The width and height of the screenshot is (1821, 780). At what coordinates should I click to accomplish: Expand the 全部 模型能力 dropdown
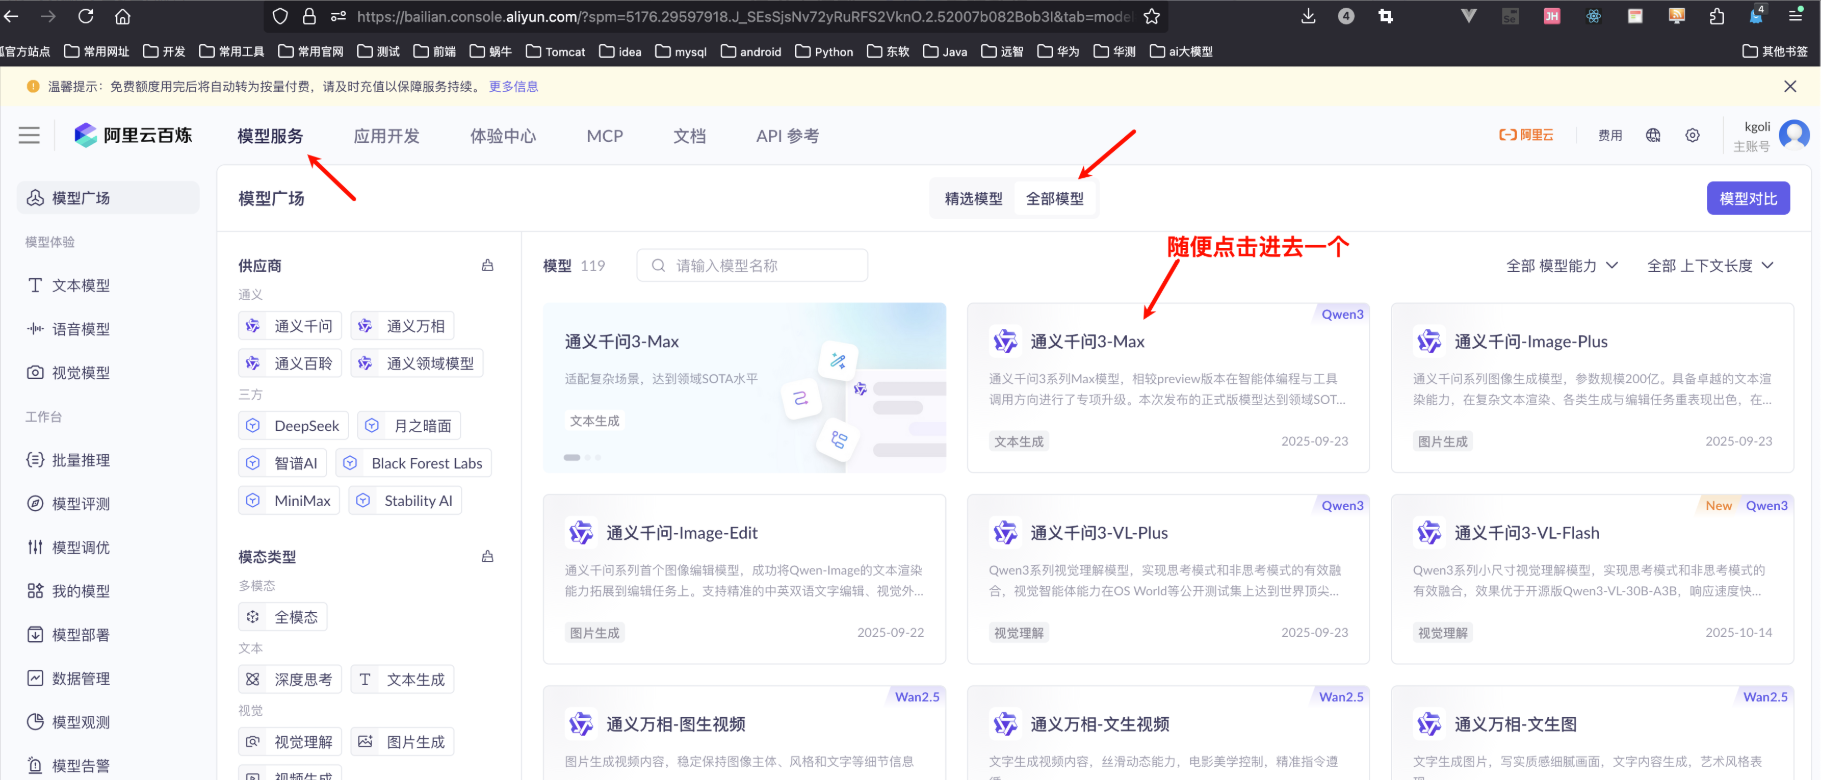[1562, 265]
